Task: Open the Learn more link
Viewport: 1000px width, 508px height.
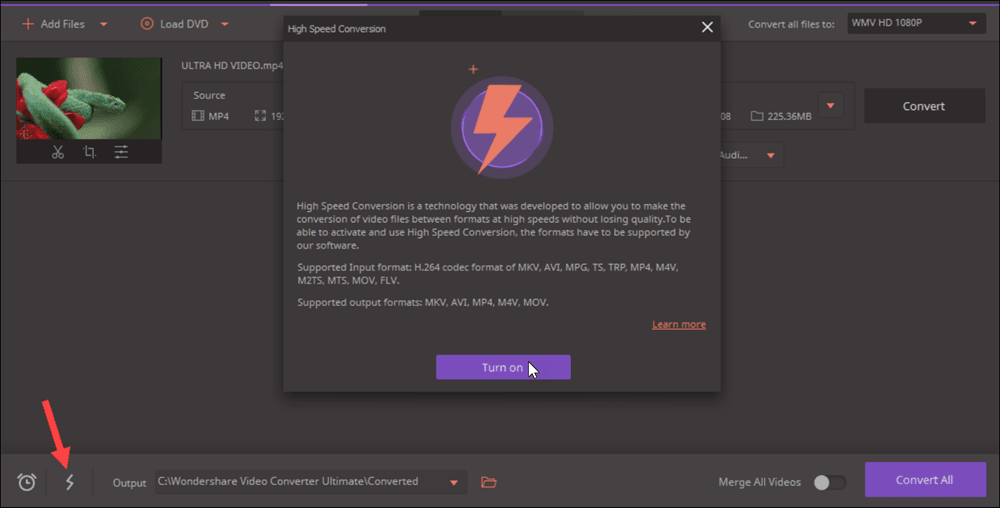Action: [x=679, y=324]
